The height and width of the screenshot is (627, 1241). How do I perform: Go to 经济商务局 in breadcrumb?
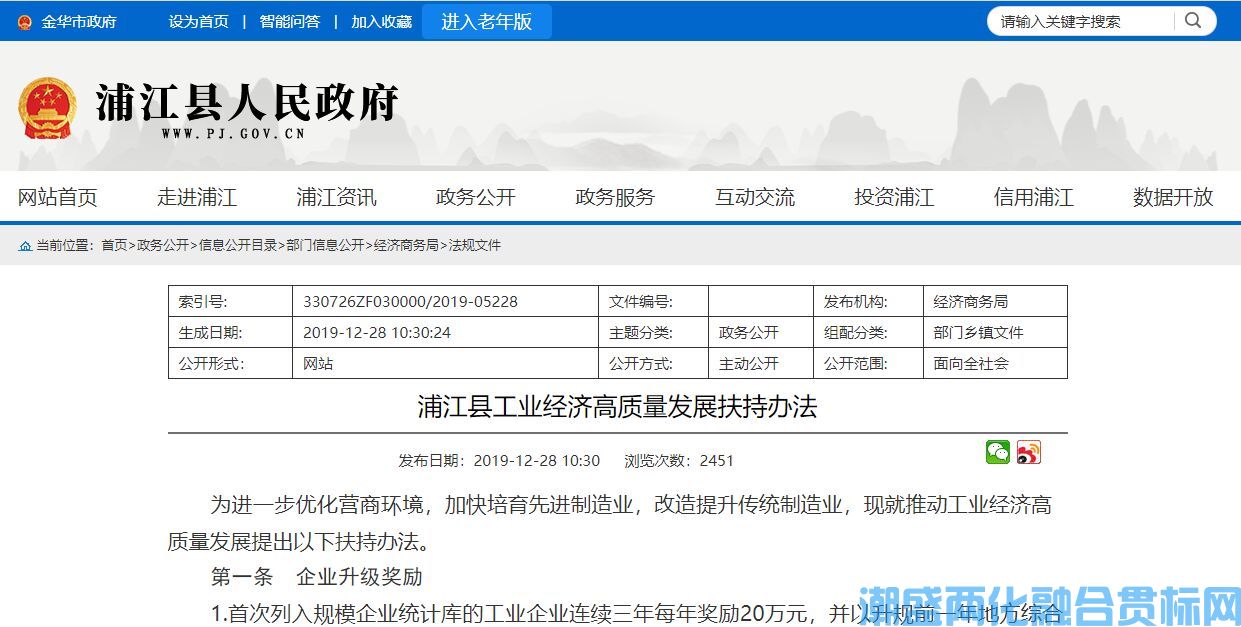click(x=406, y=245)
